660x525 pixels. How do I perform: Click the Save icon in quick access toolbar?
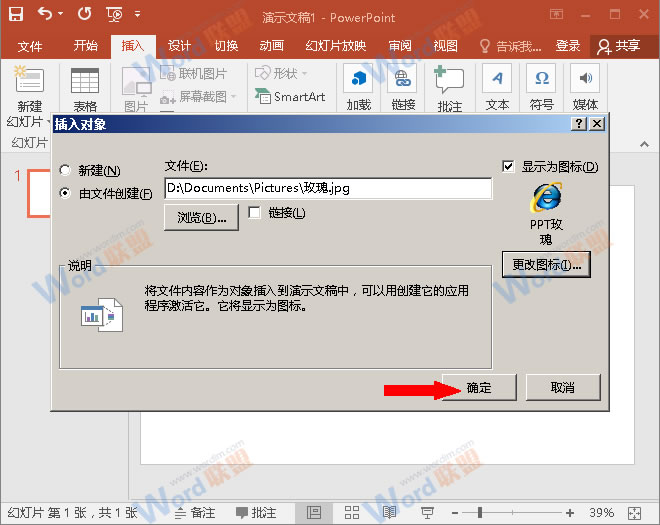16,15
